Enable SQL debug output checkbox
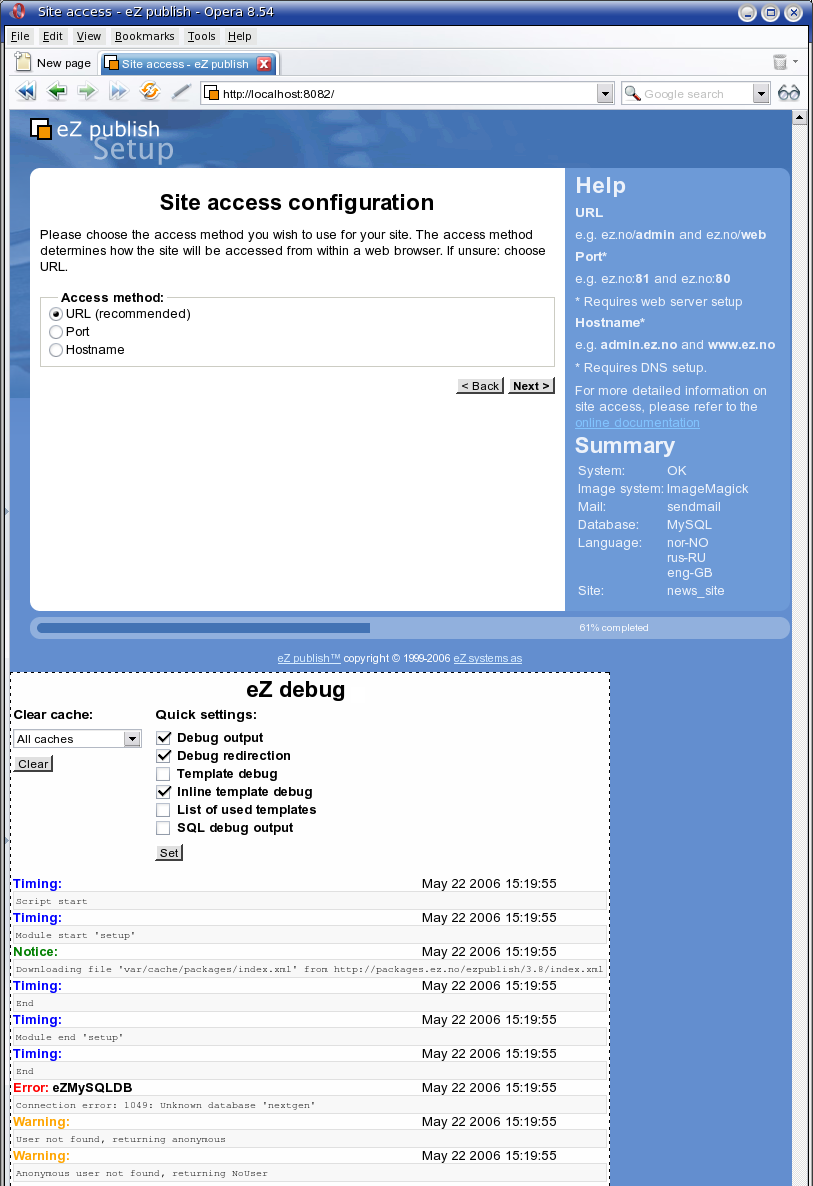This screenshot has height=1186, width=813. pos(163,828)
